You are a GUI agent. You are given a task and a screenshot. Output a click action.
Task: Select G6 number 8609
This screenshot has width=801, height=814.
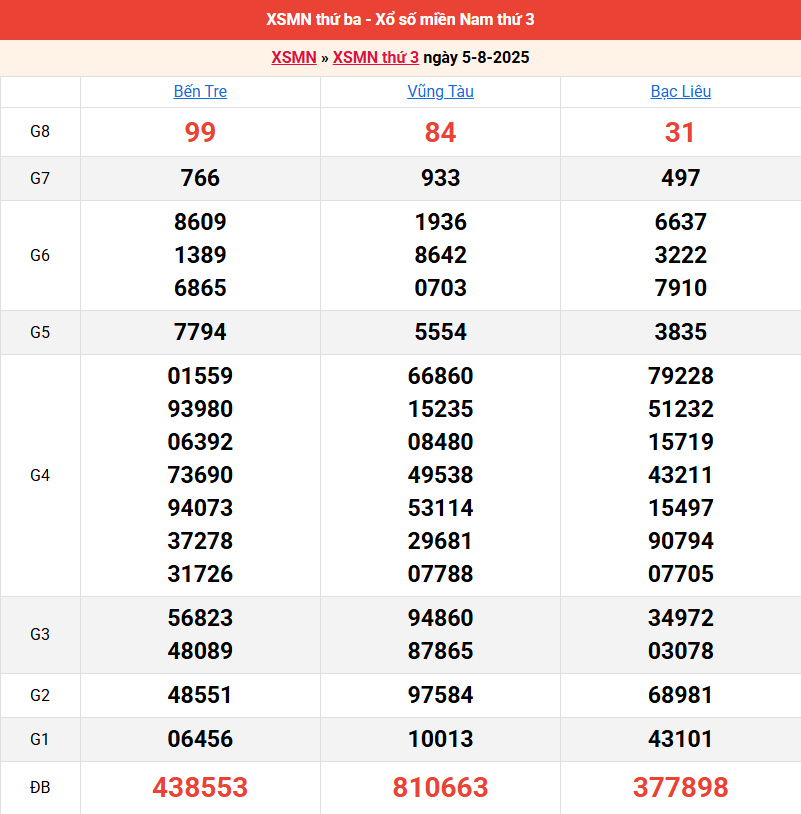click(x=200, y=222)
